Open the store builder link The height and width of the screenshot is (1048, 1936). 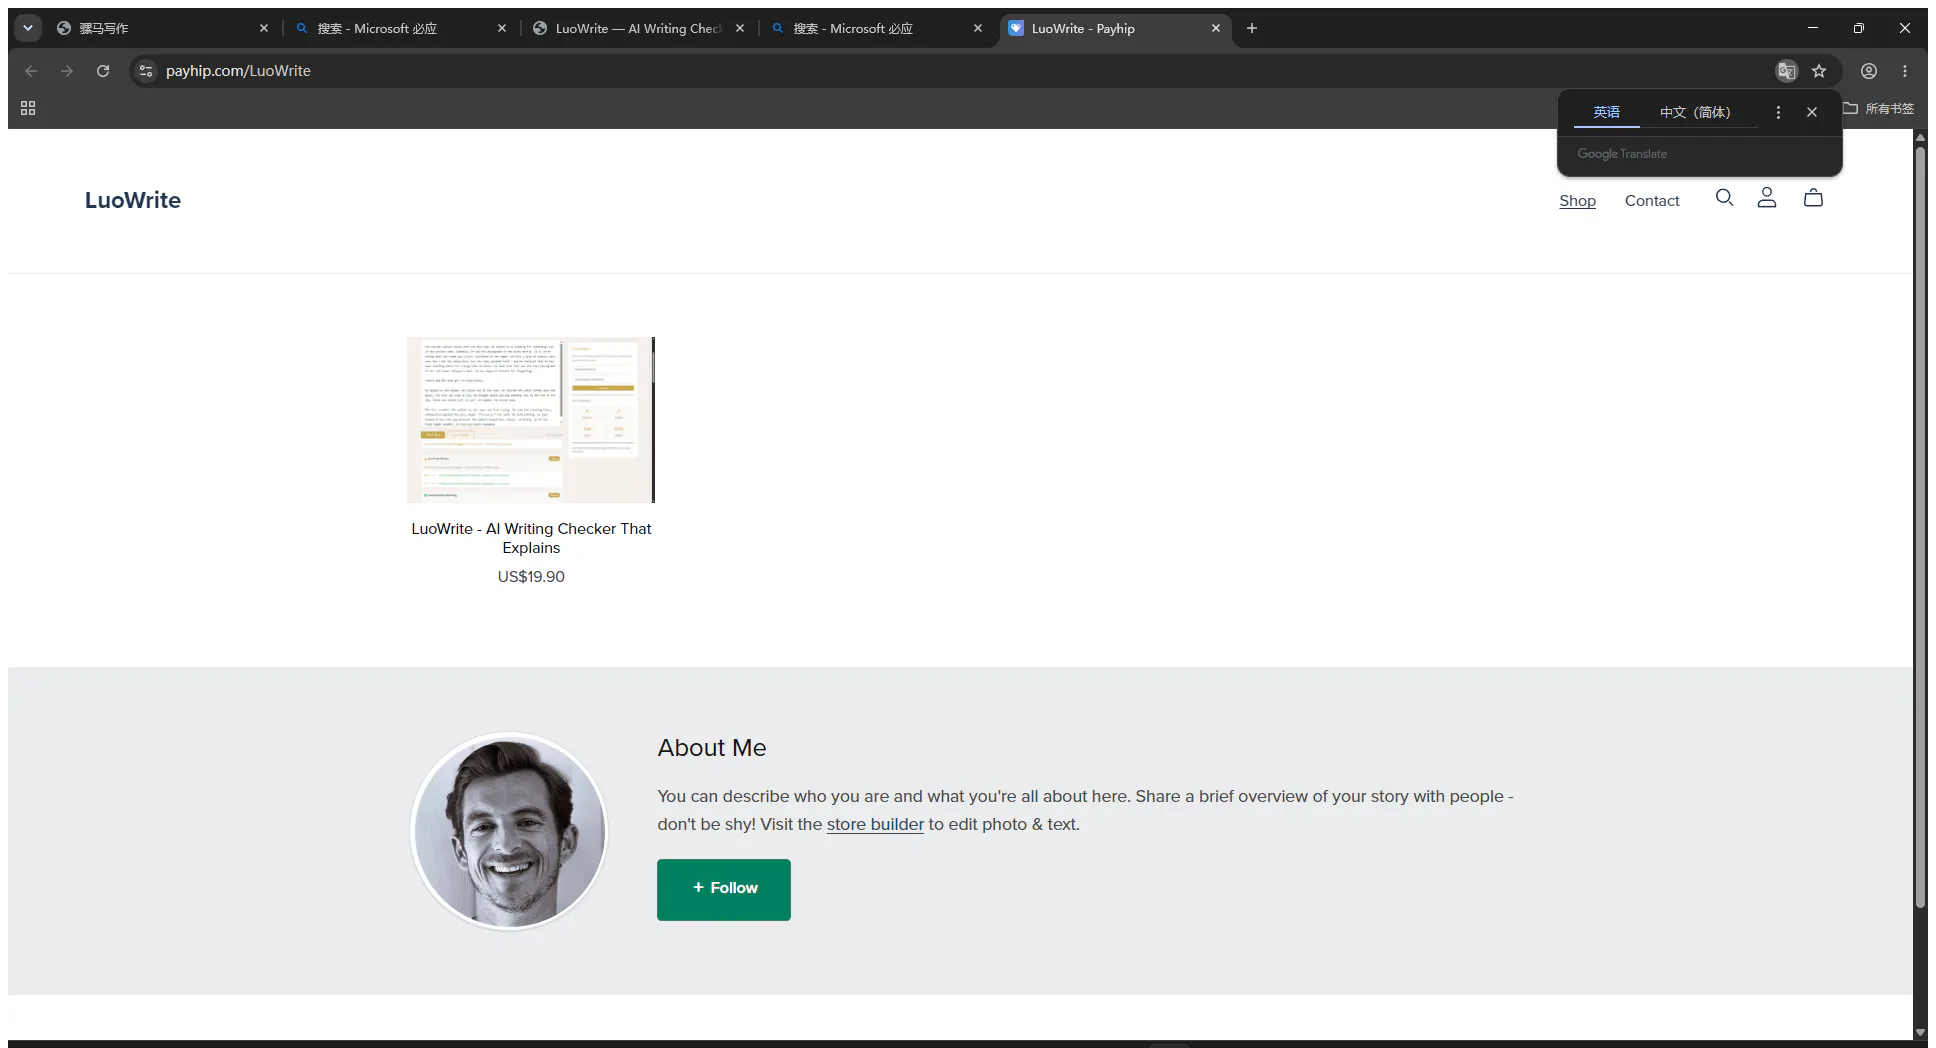875,824
